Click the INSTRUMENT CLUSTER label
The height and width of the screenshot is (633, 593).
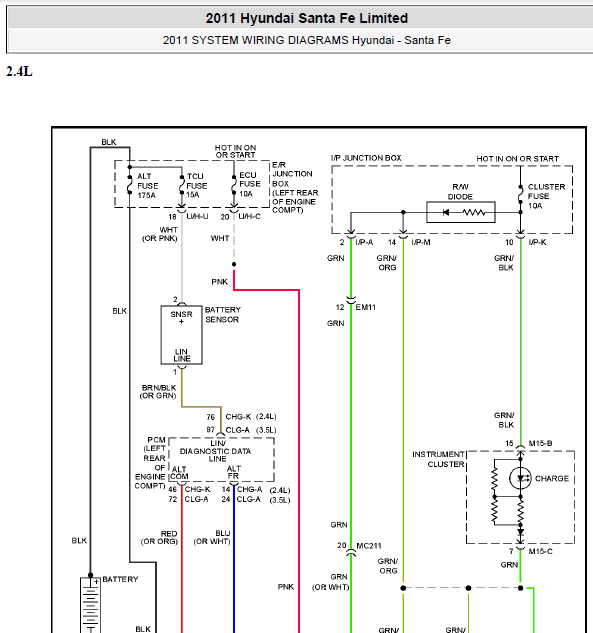click(438, 459)
